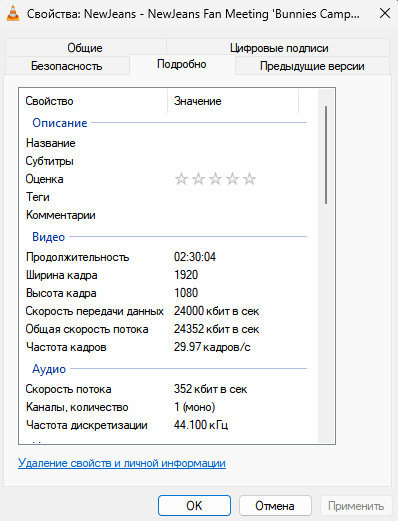This screenshot has height=521, width=398.
Task: Set rating to five stars
Action: [x=249, y=179]
